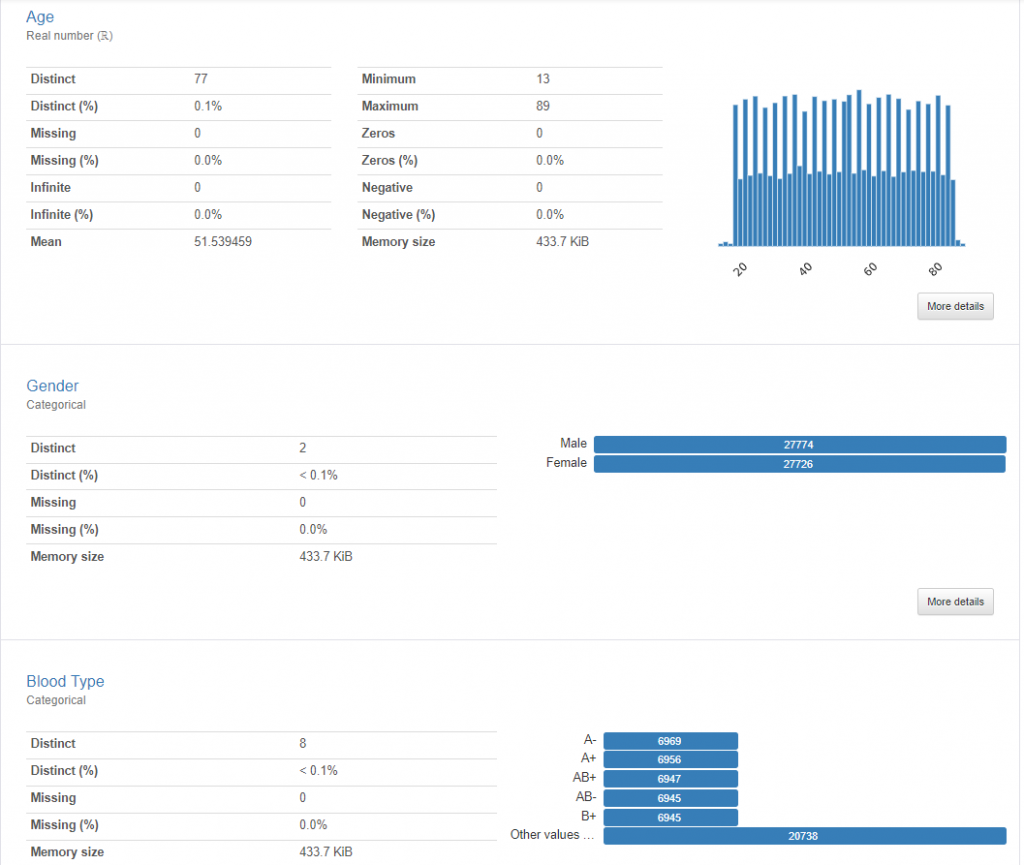The image size is (1024, 865).
Task: Click the Categorical label under Blood Type
Action: click(56, 700)
